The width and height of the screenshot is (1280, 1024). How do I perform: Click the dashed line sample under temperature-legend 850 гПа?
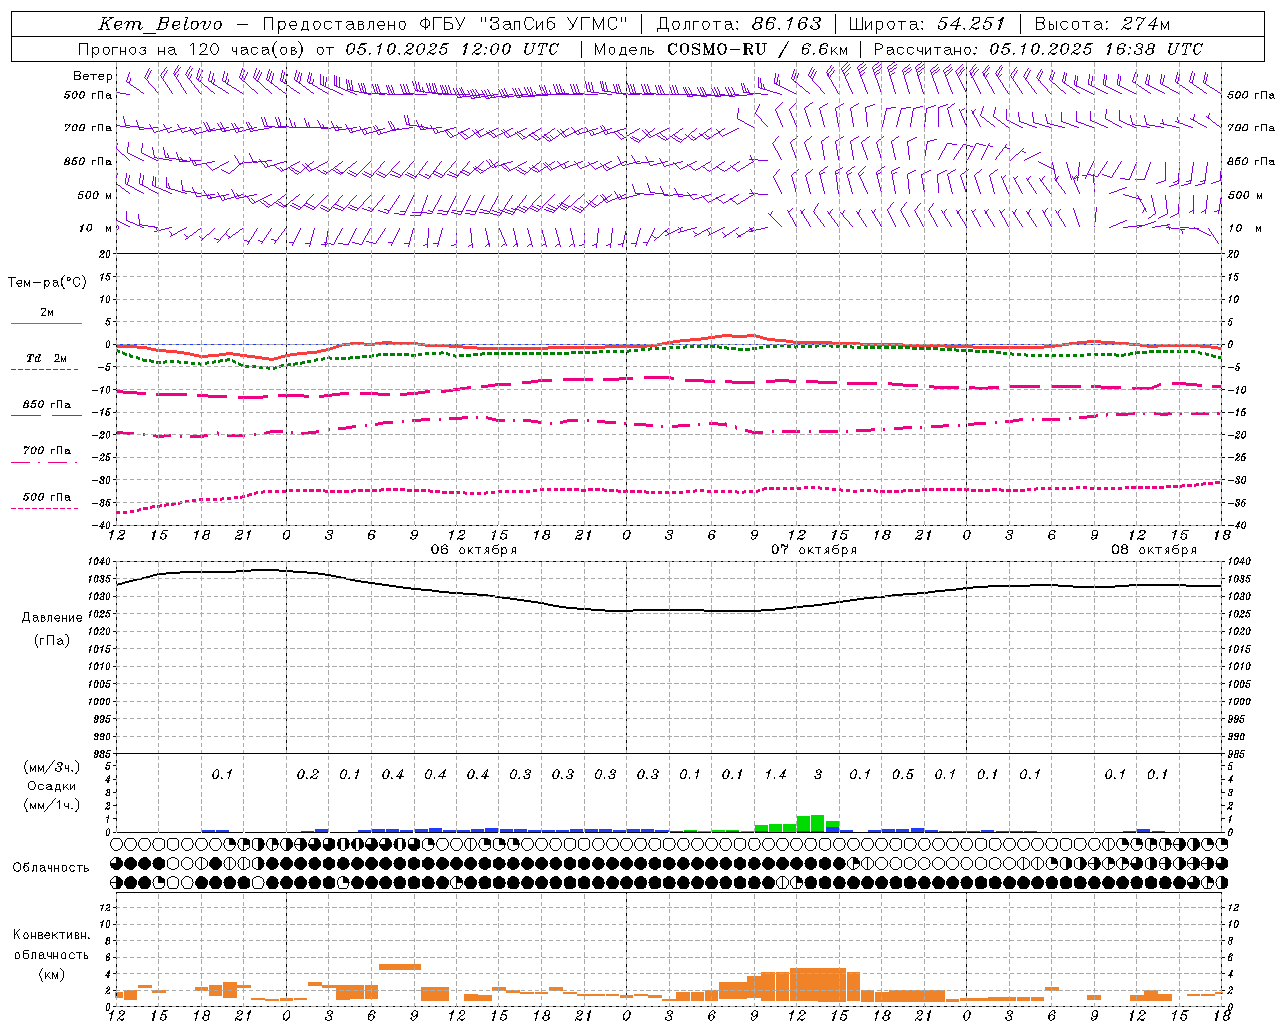pyautogui.click(x=46, y=415)
